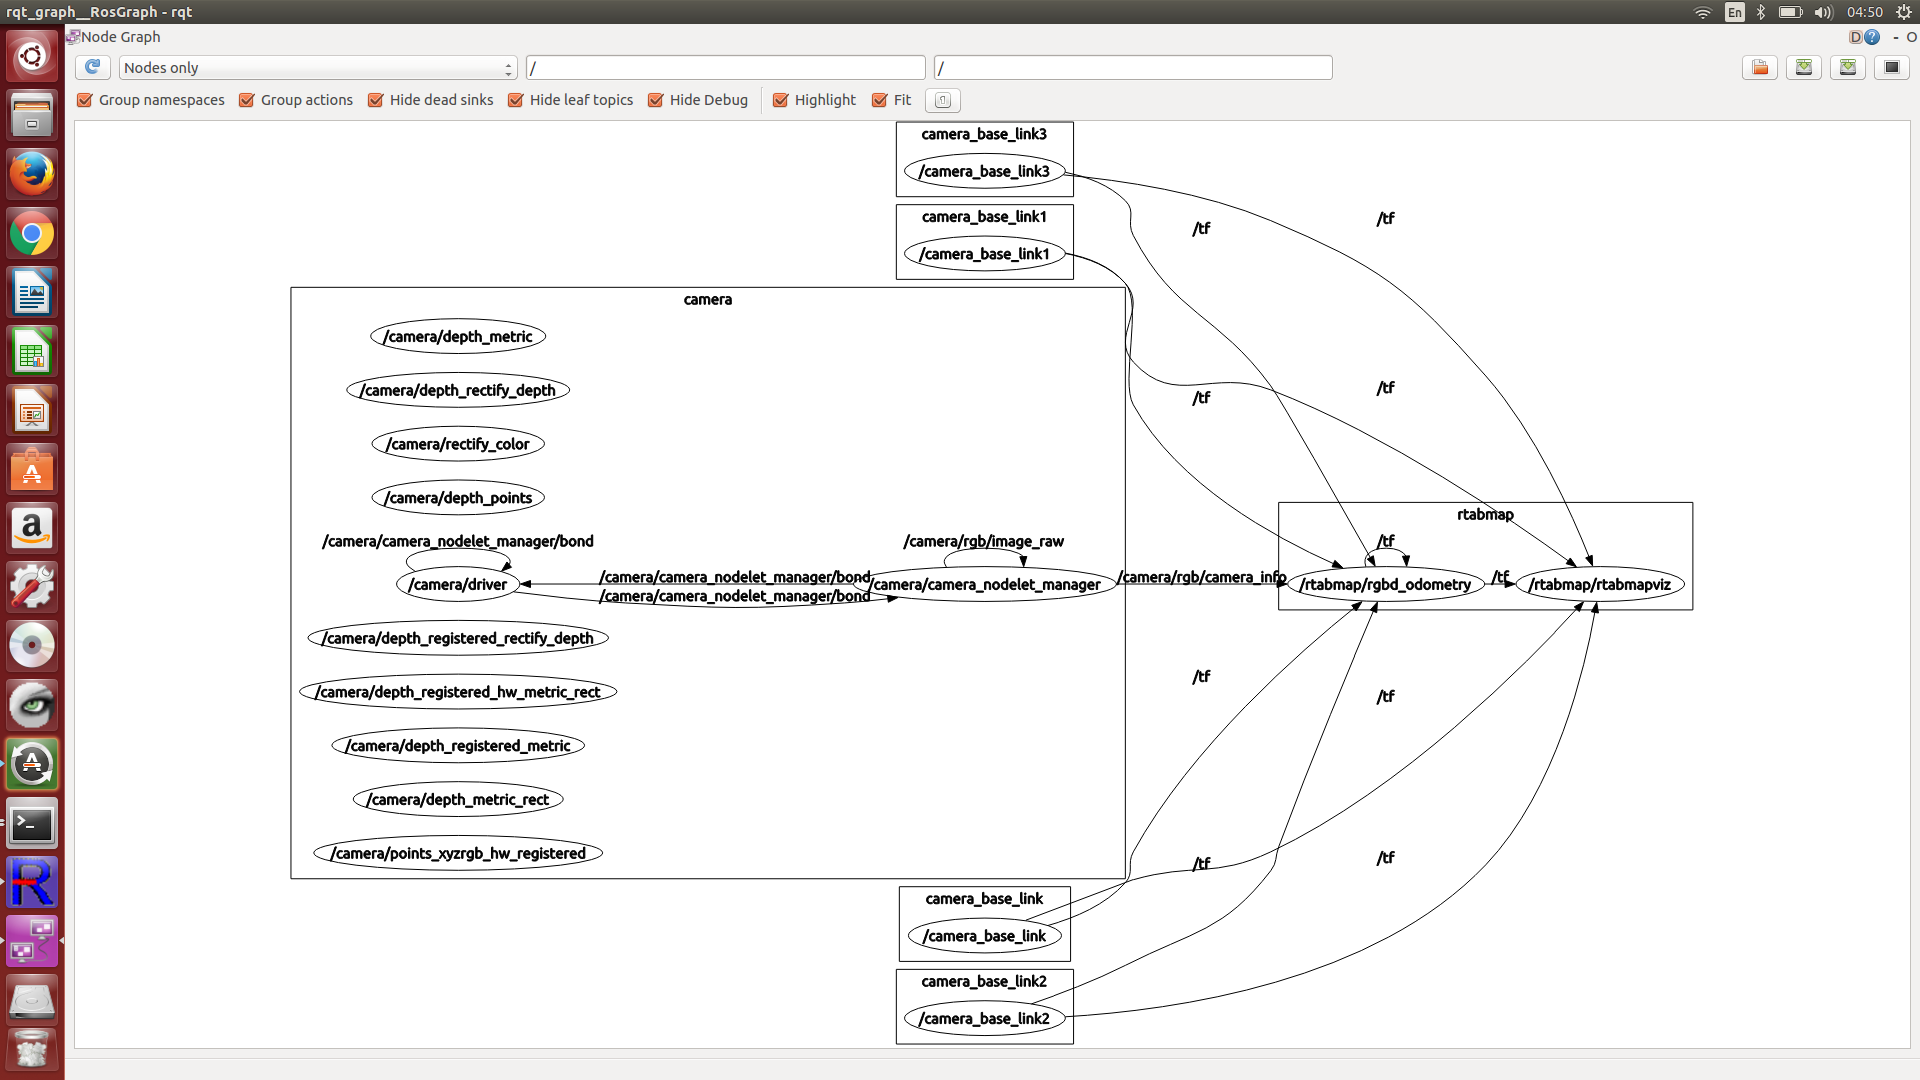
Task: Open Terminal from the Ubuntu dock
Action: [x=32, y=824]
